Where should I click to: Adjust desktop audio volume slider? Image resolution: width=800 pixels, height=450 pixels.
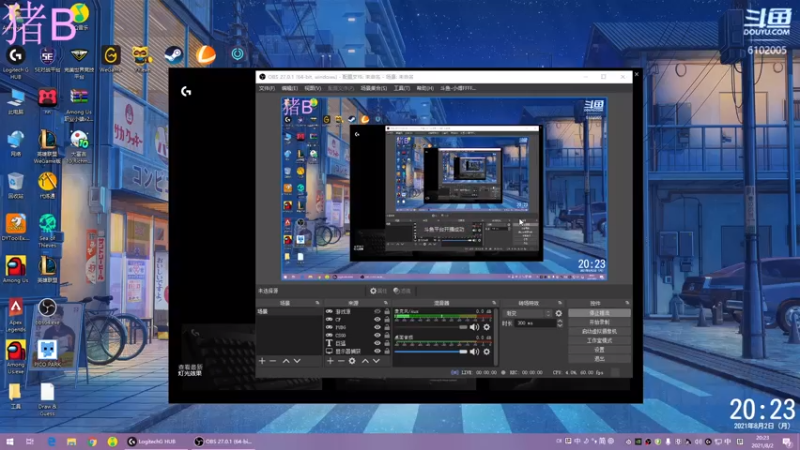tap(431, 352)
